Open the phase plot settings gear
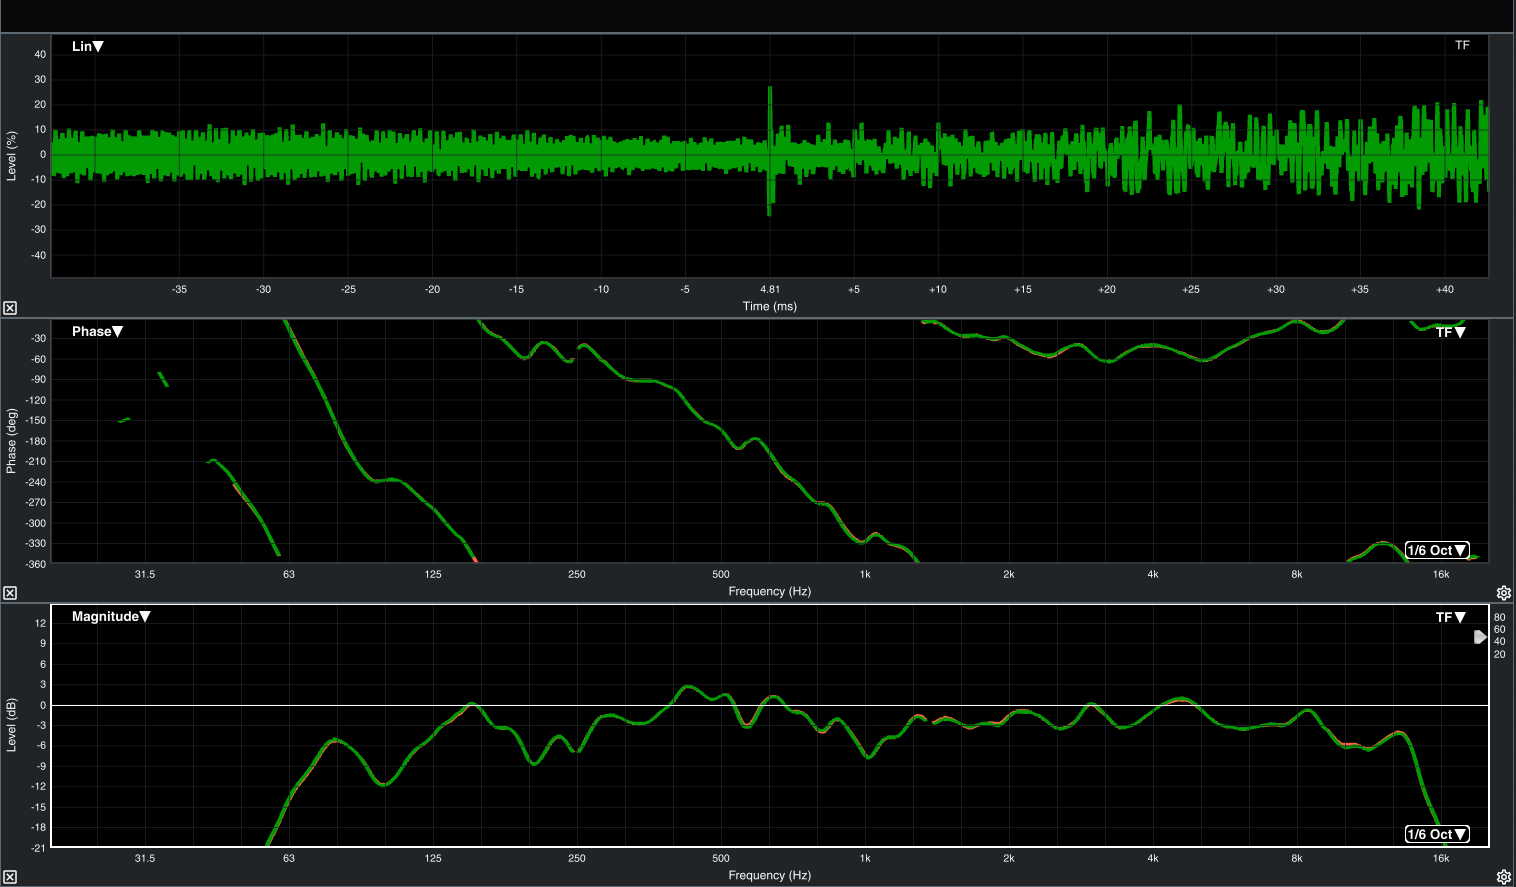This screenshot has height=887, width=1516. (1503, 593)
